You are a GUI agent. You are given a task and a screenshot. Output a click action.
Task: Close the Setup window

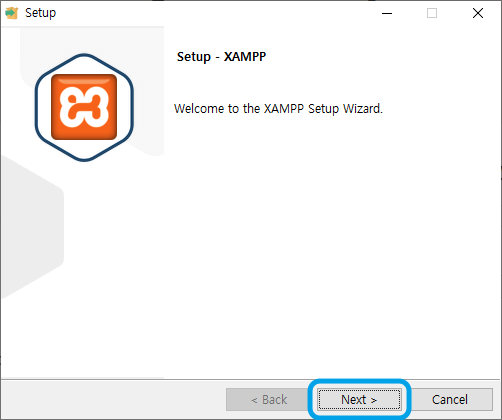[x=478, y=13]
